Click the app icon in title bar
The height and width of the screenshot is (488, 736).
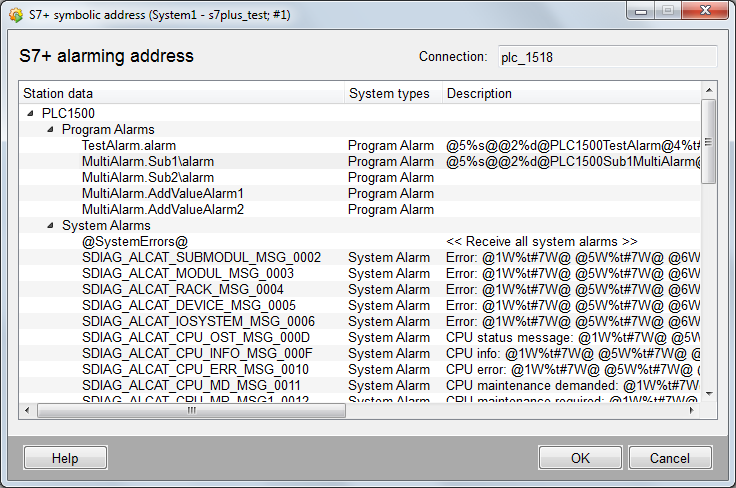click(x=15, y=15)
